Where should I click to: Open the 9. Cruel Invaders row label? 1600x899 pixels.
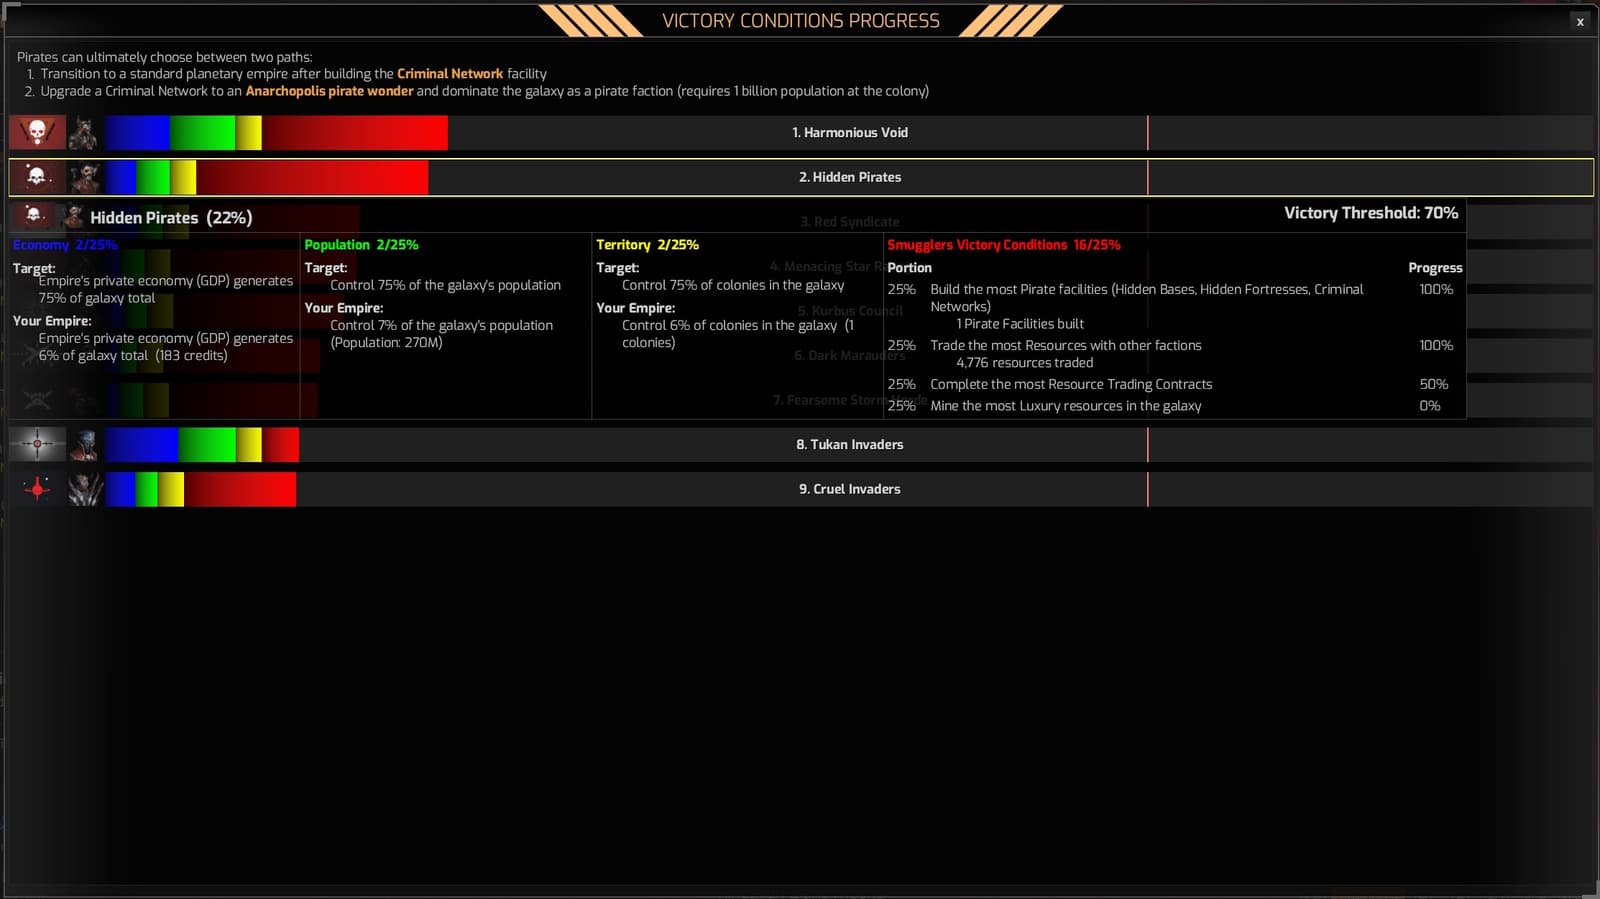tap(850, 489)
